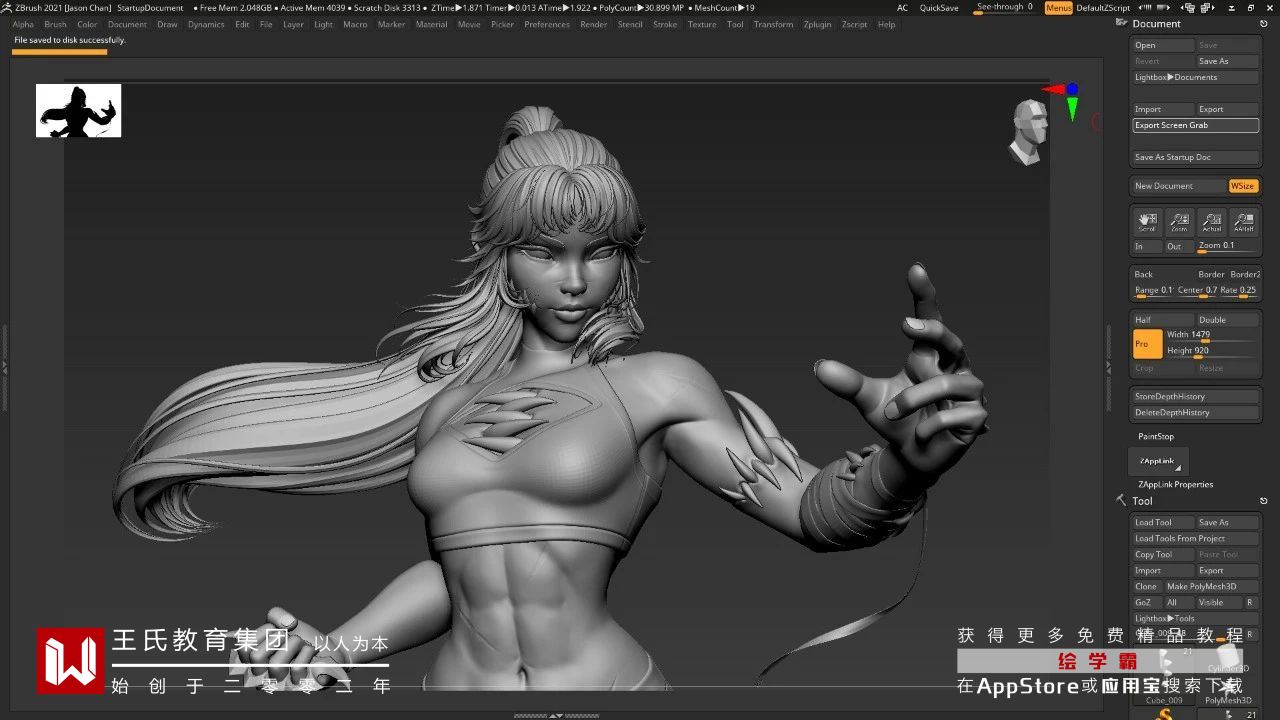Click the Tool palette hammer icon
1280x720 pixels.
pyautogui.click(x=1121, y=500)
